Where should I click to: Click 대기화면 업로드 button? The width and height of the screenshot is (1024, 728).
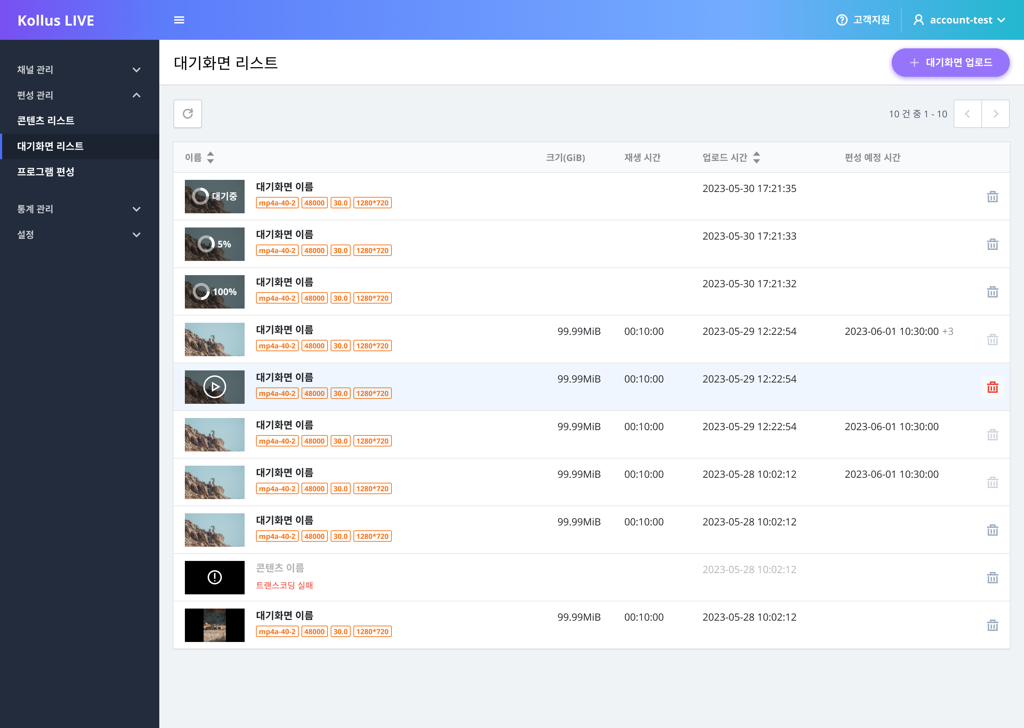[x=950, y=63]
